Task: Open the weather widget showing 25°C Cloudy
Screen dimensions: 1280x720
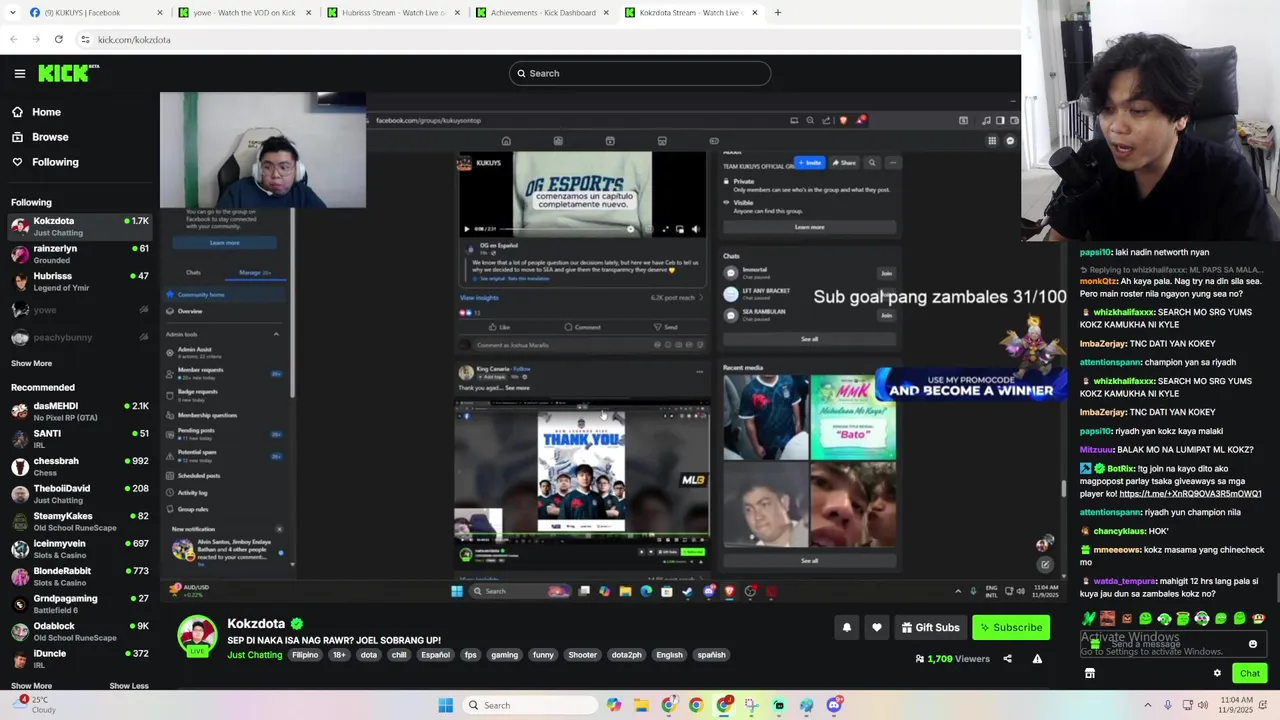Action: click(x=36, y=705)
